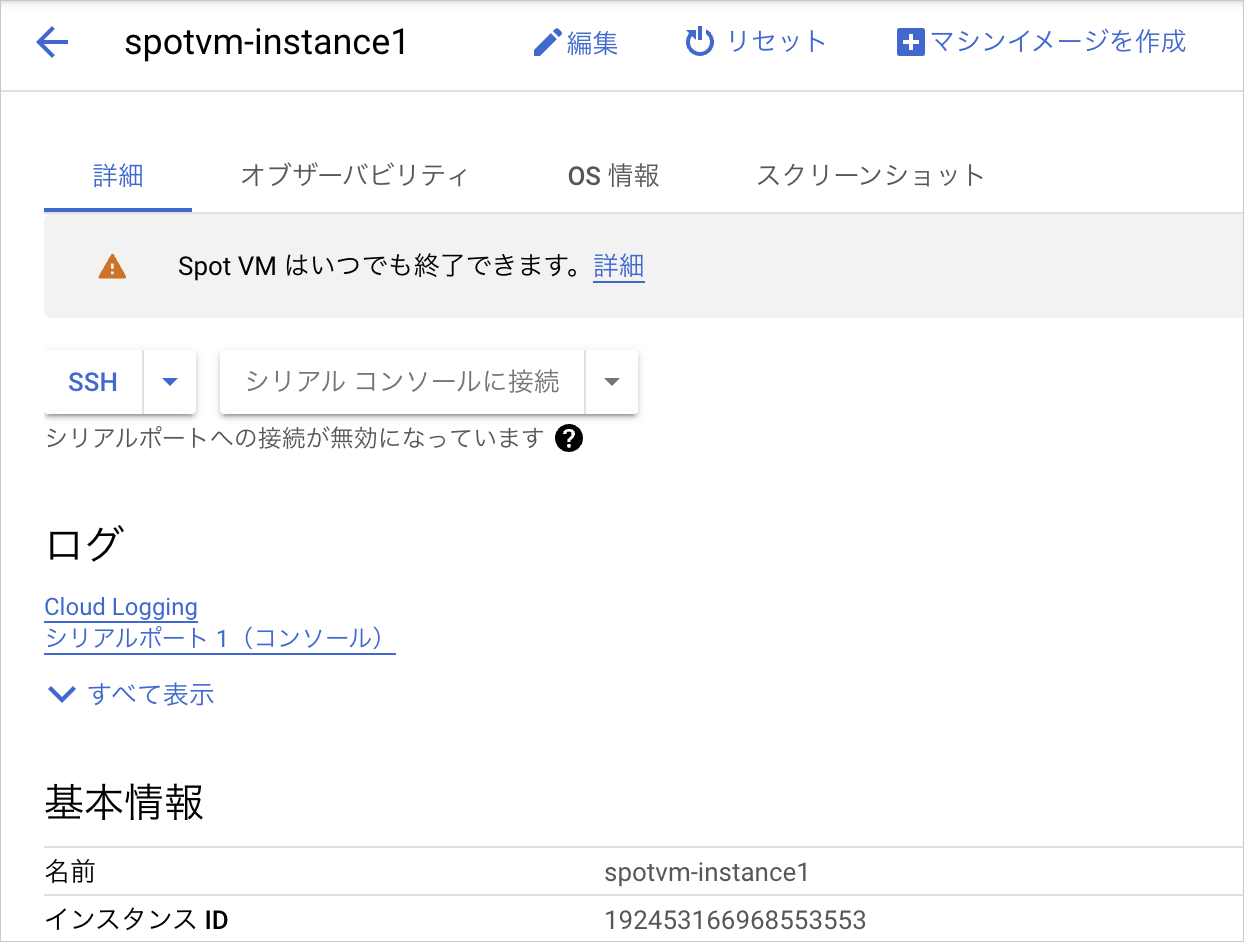
Task: Click the シリアル コンソールに接続 field
Action: coord(400,381)
